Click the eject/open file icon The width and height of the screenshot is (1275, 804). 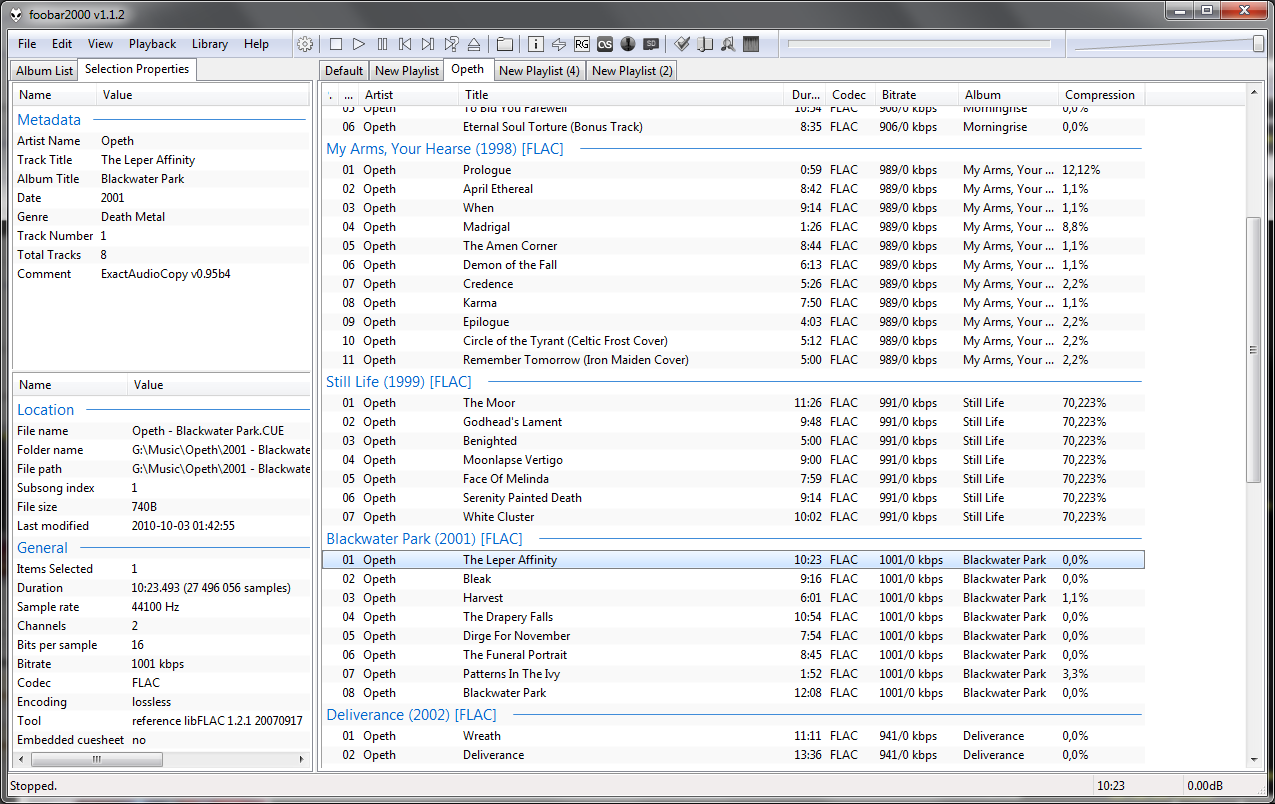tap(474, 44)
